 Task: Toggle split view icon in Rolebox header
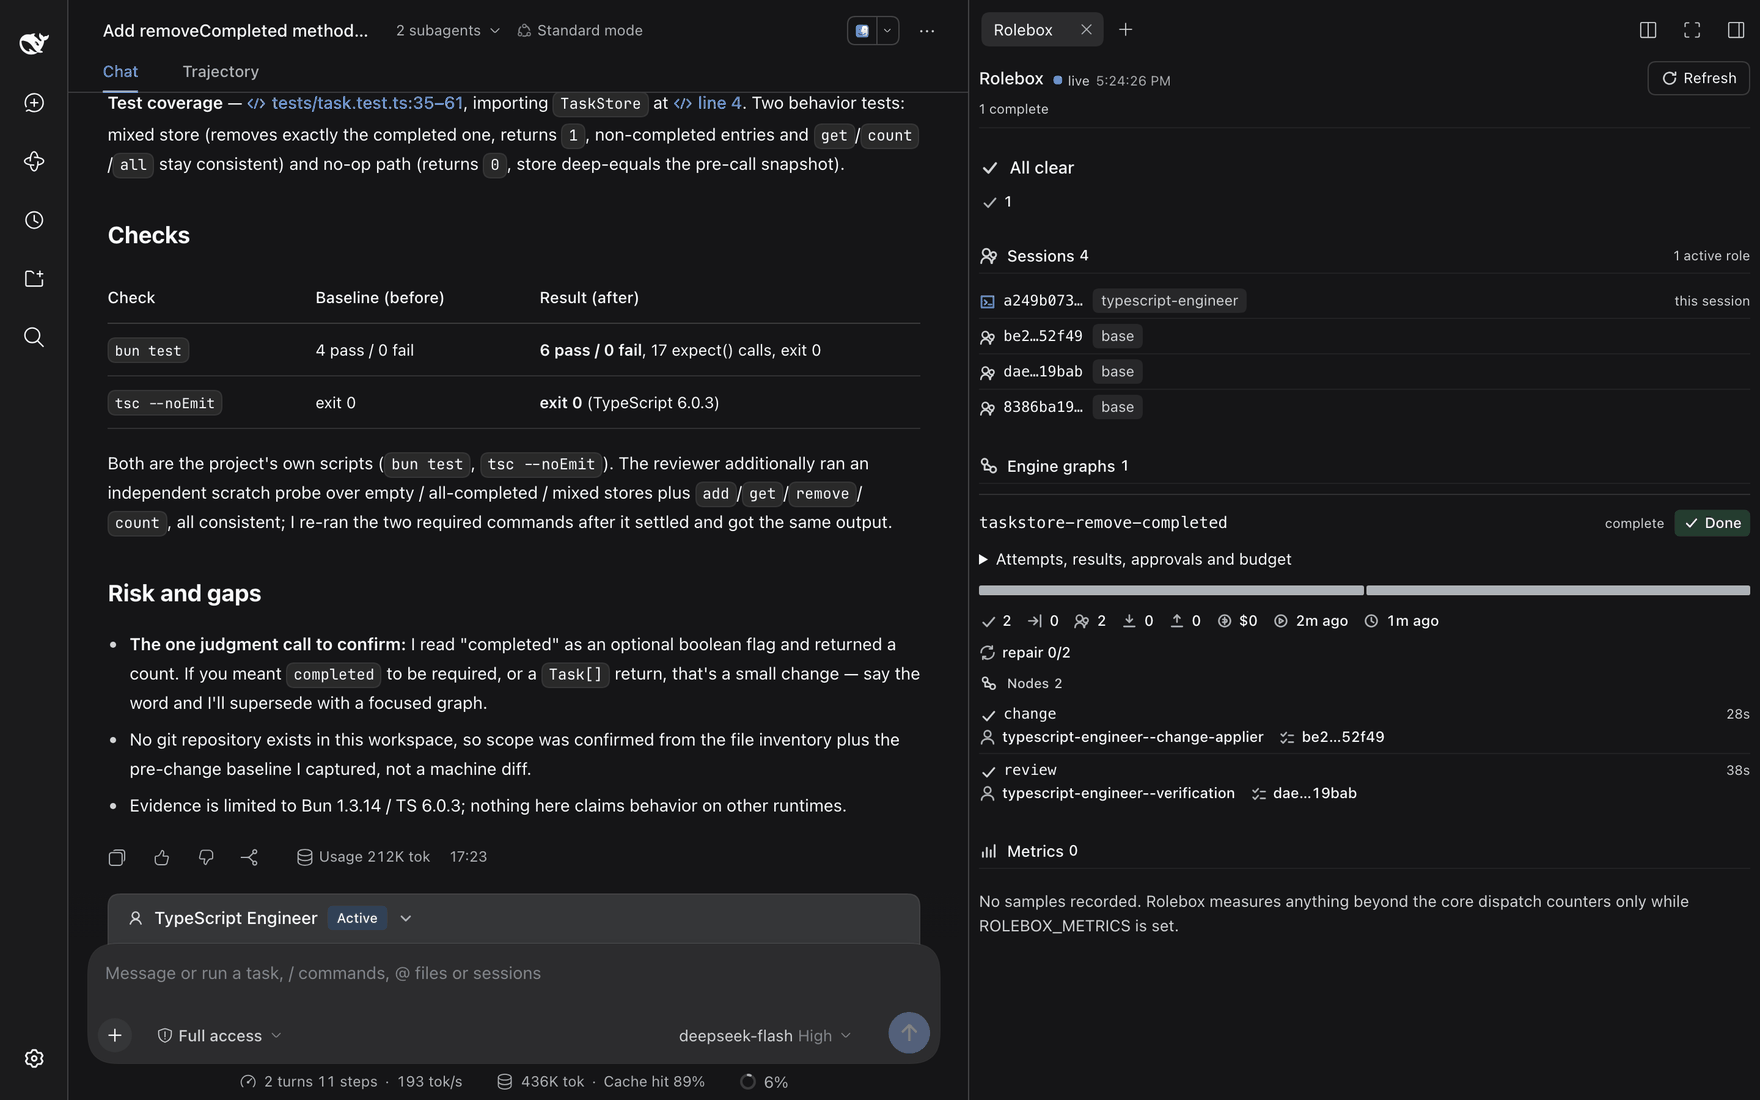pyautogui.click(x=1648, y=30)
